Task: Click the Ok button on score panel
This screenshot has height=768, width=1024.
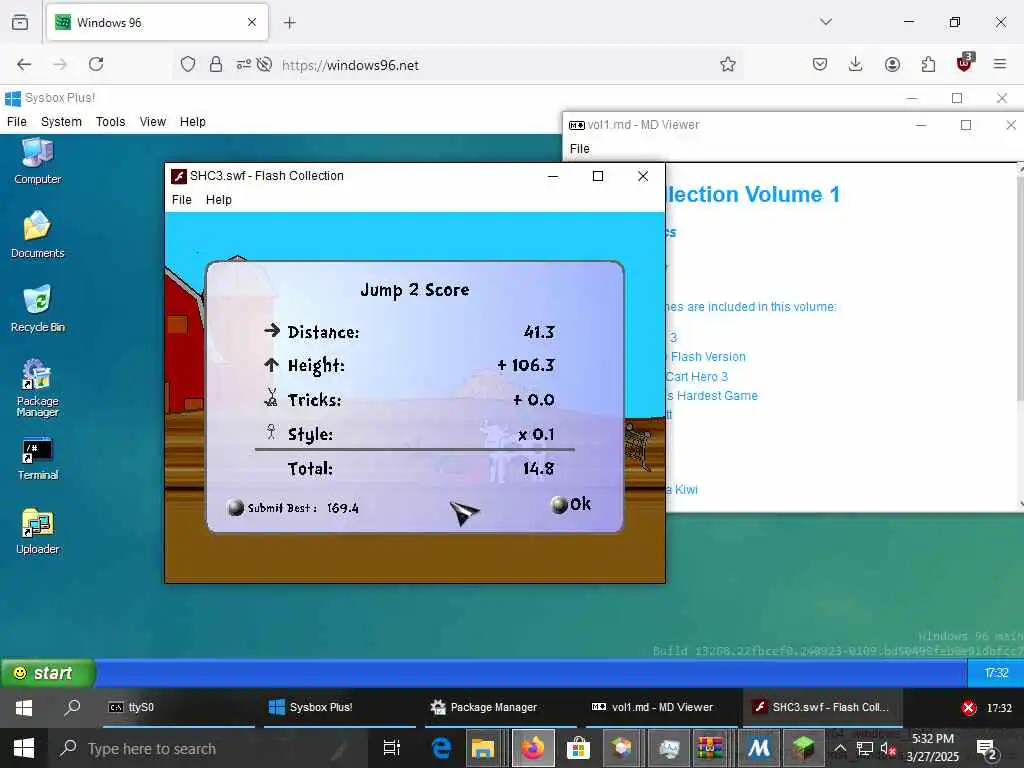Action: [571, 504]
